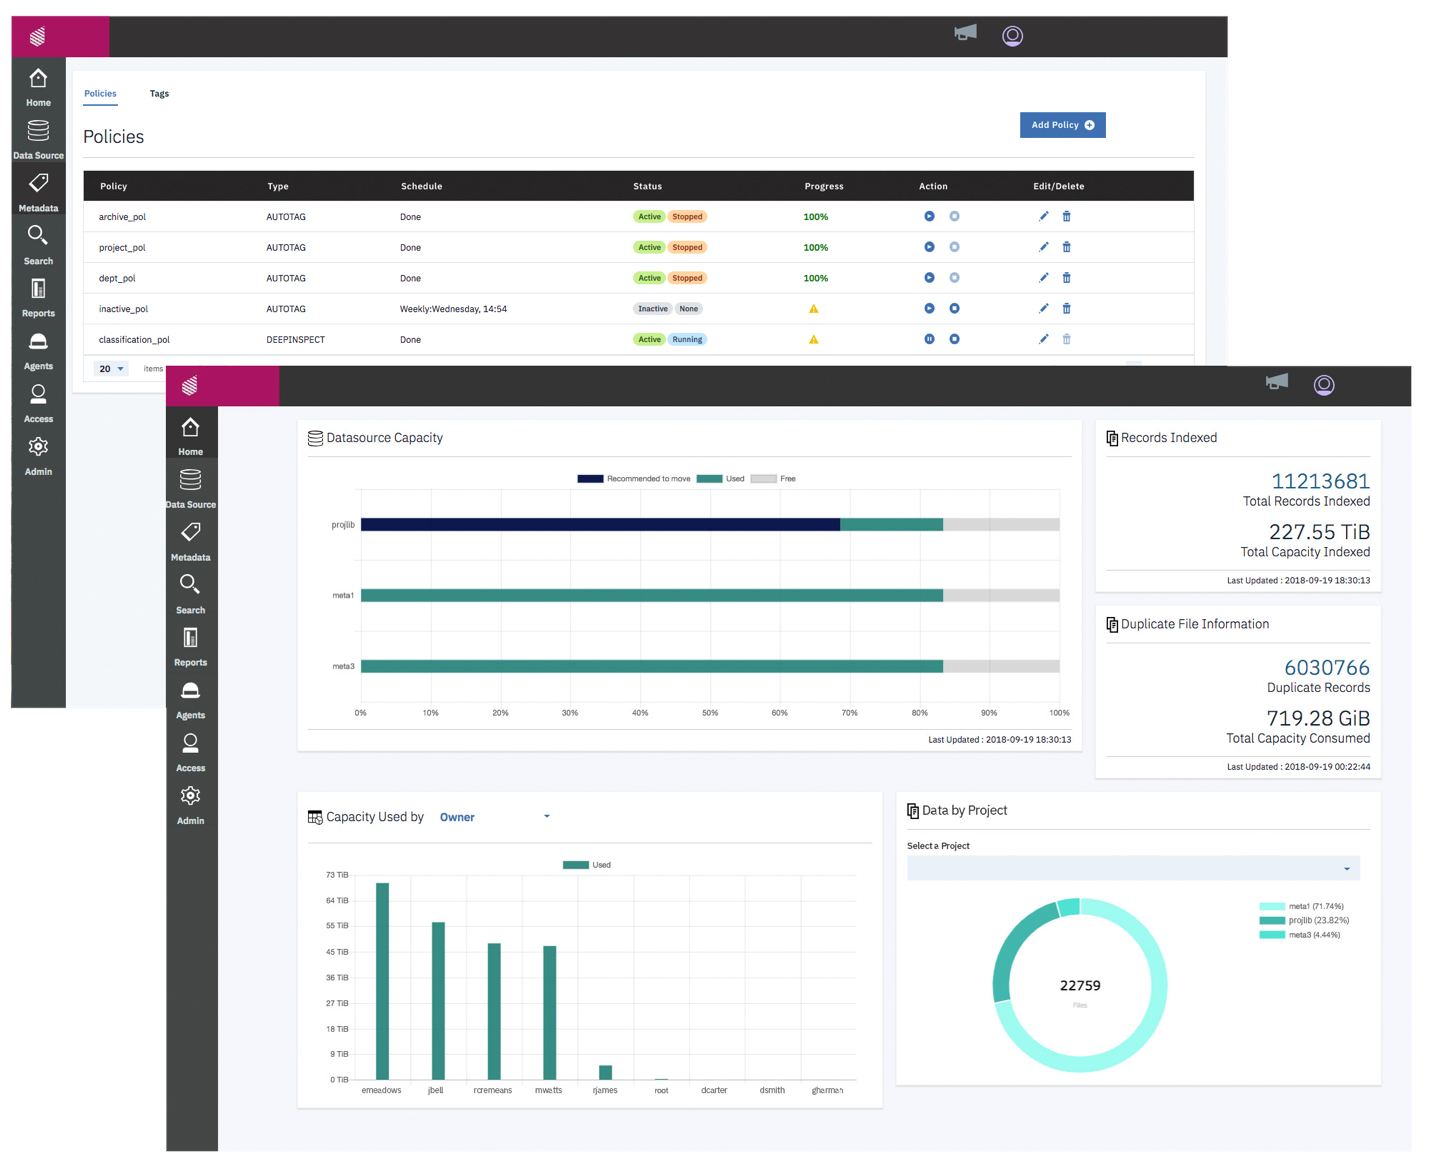Delete the inactive_pol policy
The height and width of the screenshot is (1169, 1429).
pos(1066,308)
